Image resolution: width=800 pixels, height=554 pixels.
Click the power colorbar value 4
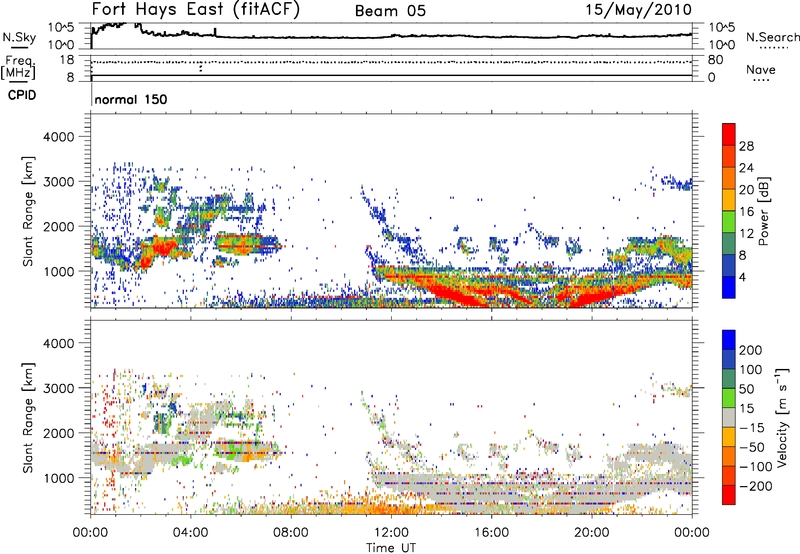(x=742, y=277)
